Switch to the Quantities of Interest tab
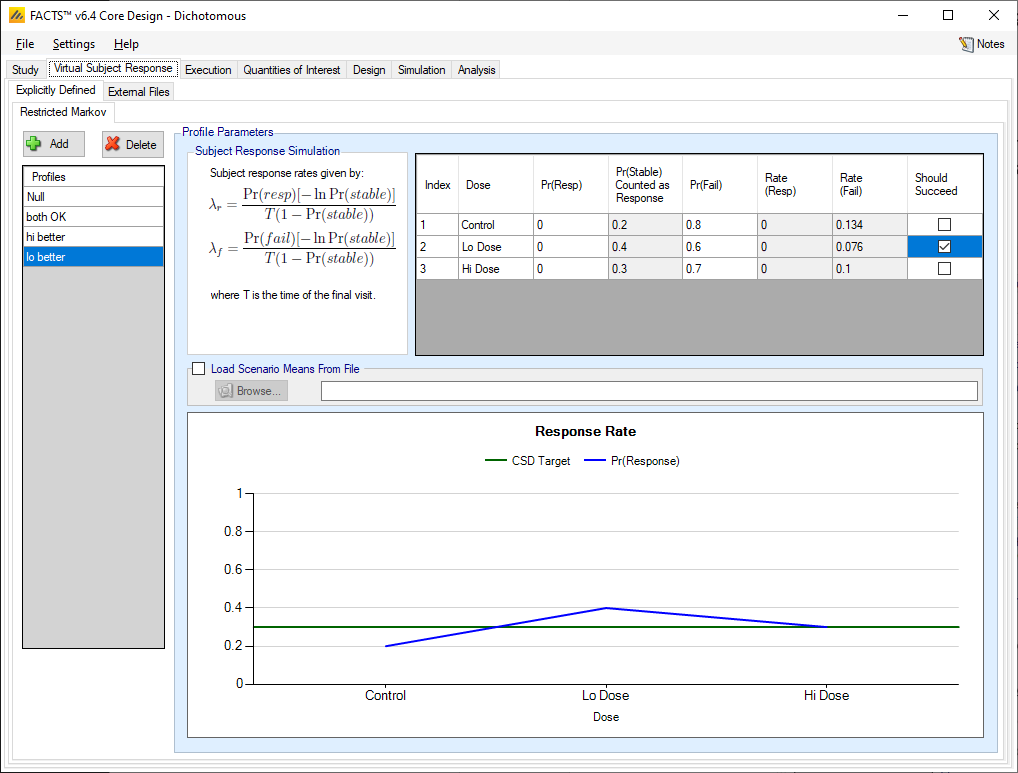The width and height of the screenshot is (1018, 773). [x=292, y=70]
